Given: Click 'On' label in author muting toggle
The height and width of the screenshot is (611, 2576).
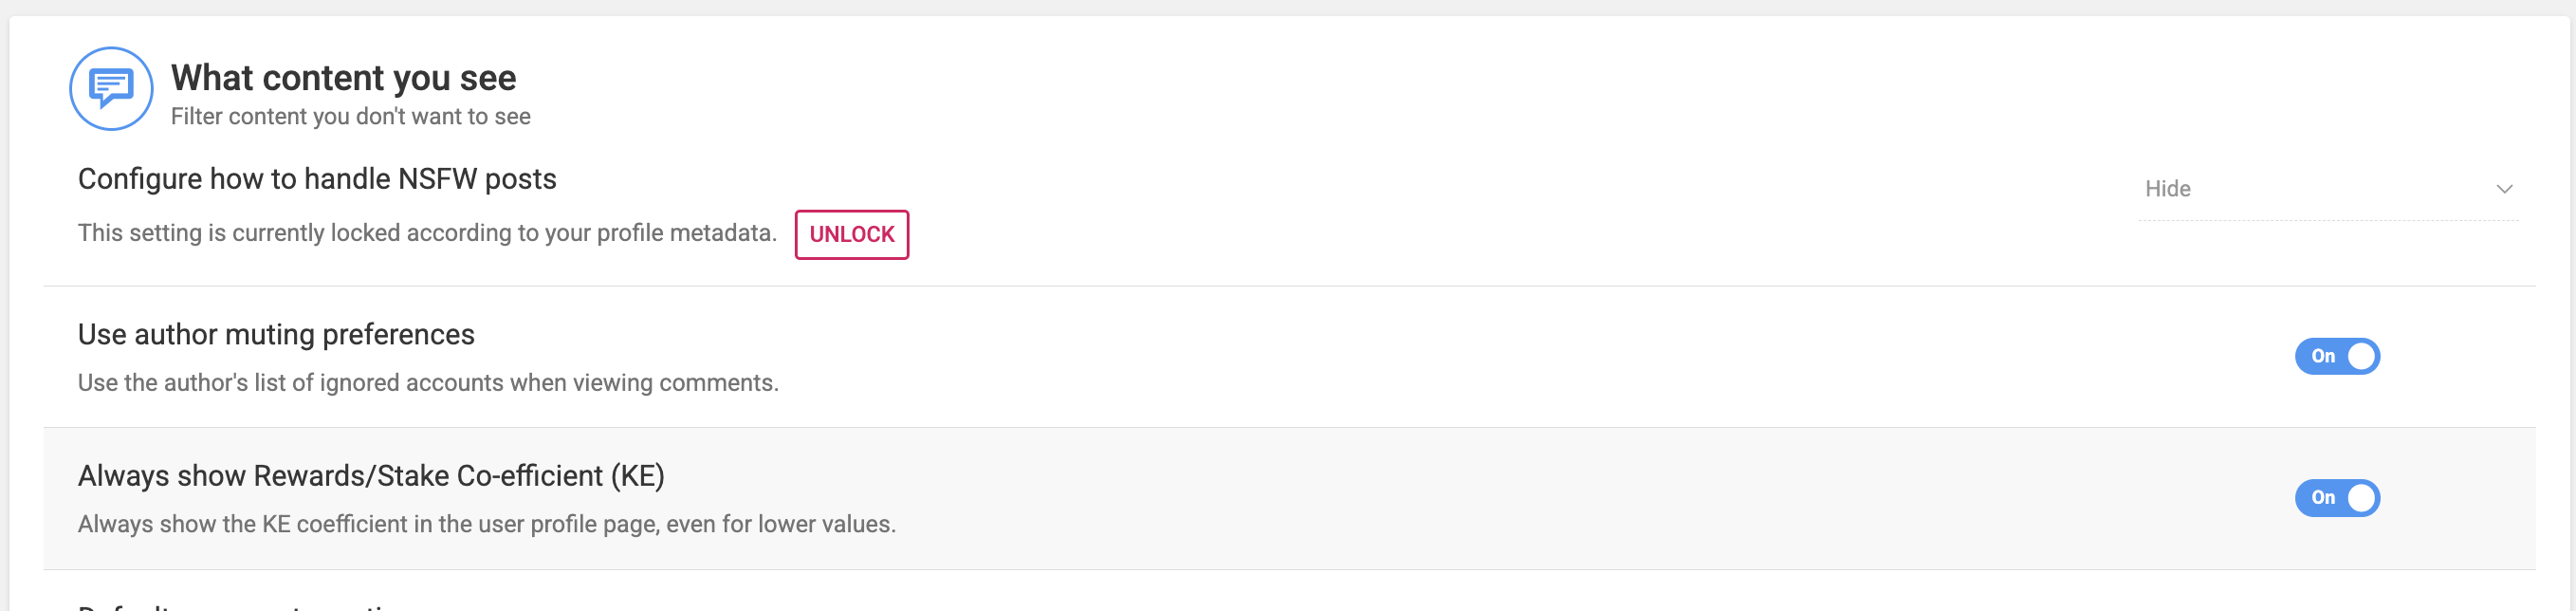Looking at the screenshot, I should (2322, 356).
